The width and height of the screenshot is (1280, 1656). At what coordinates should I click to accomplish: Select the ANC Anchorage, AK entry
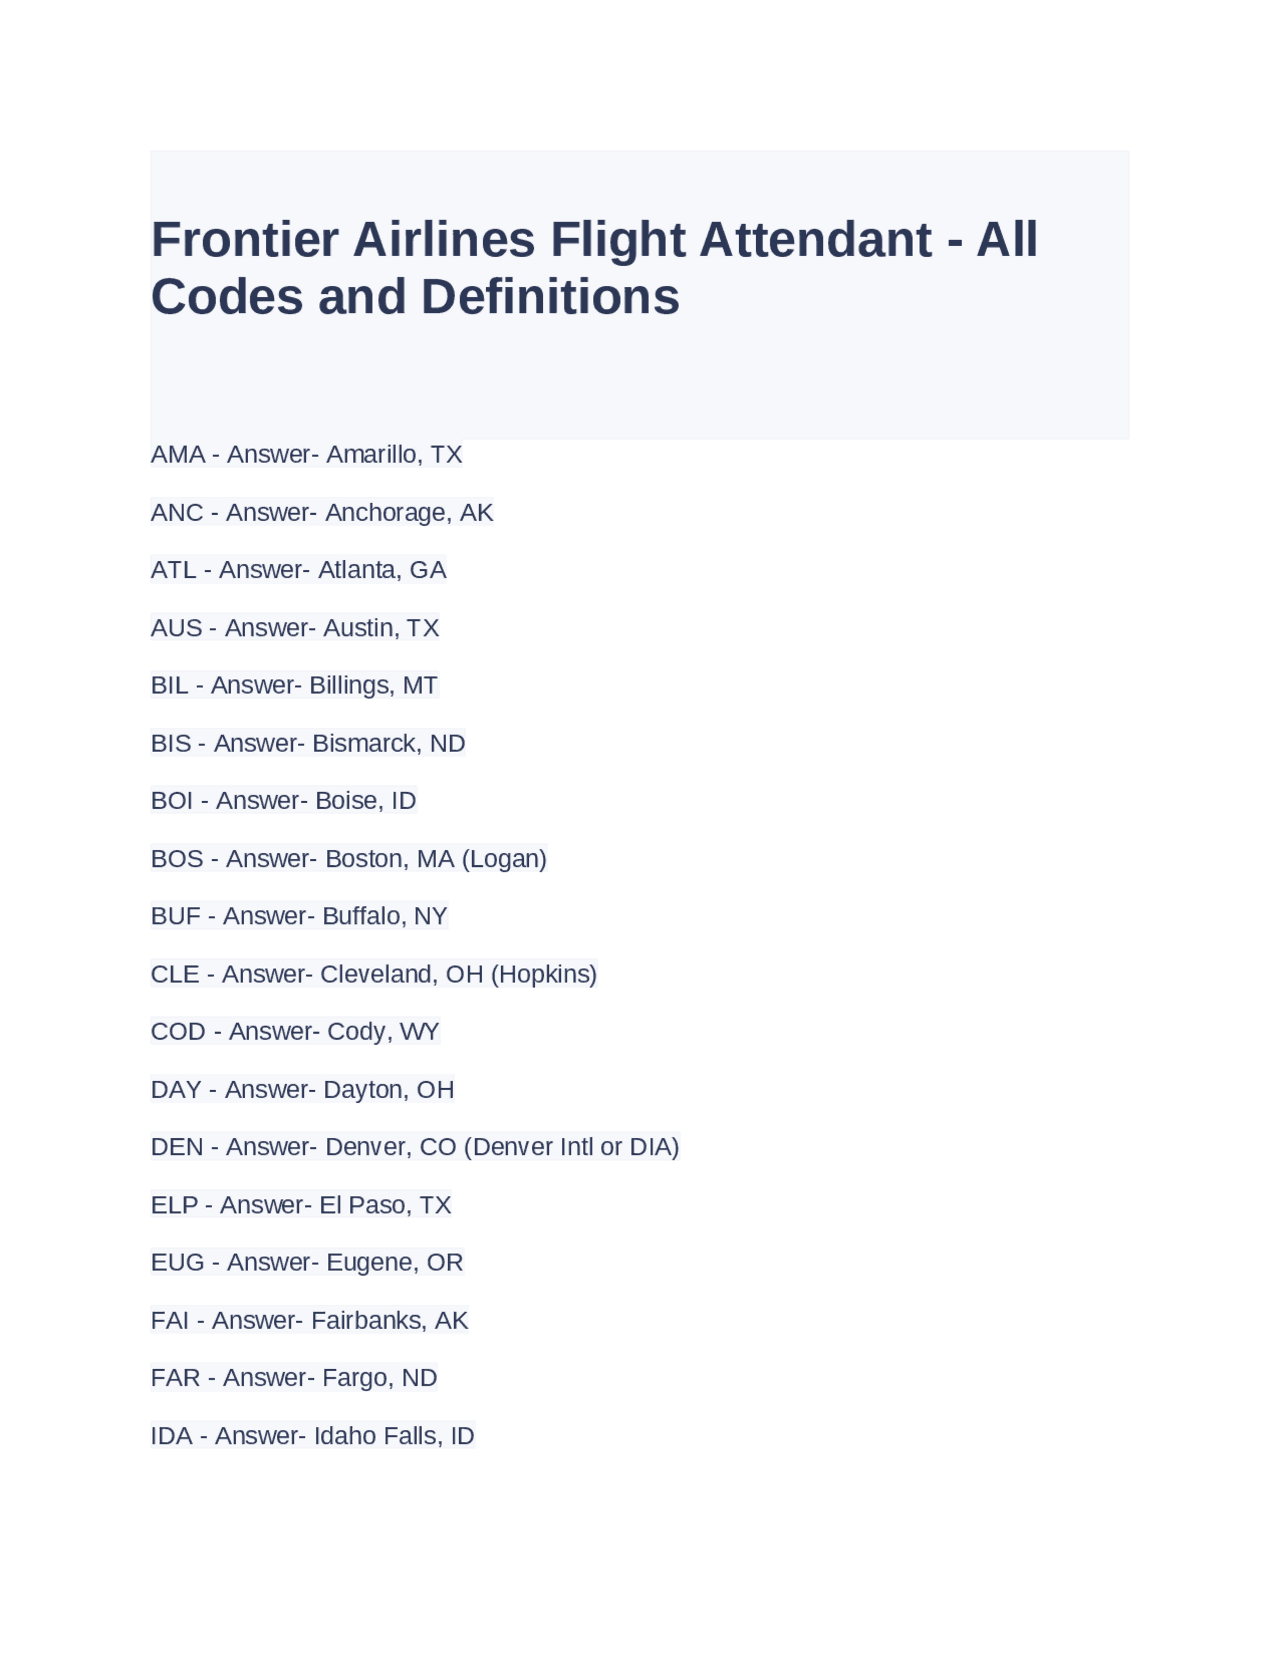pyautogui.click(x=321, y=513)
